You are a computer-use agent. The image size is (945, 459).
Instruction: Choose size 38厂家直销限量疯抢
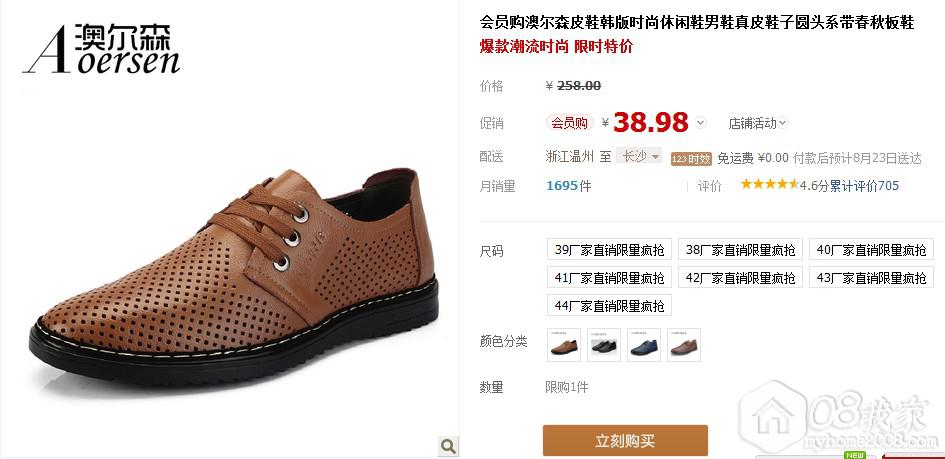pos(740,249)
